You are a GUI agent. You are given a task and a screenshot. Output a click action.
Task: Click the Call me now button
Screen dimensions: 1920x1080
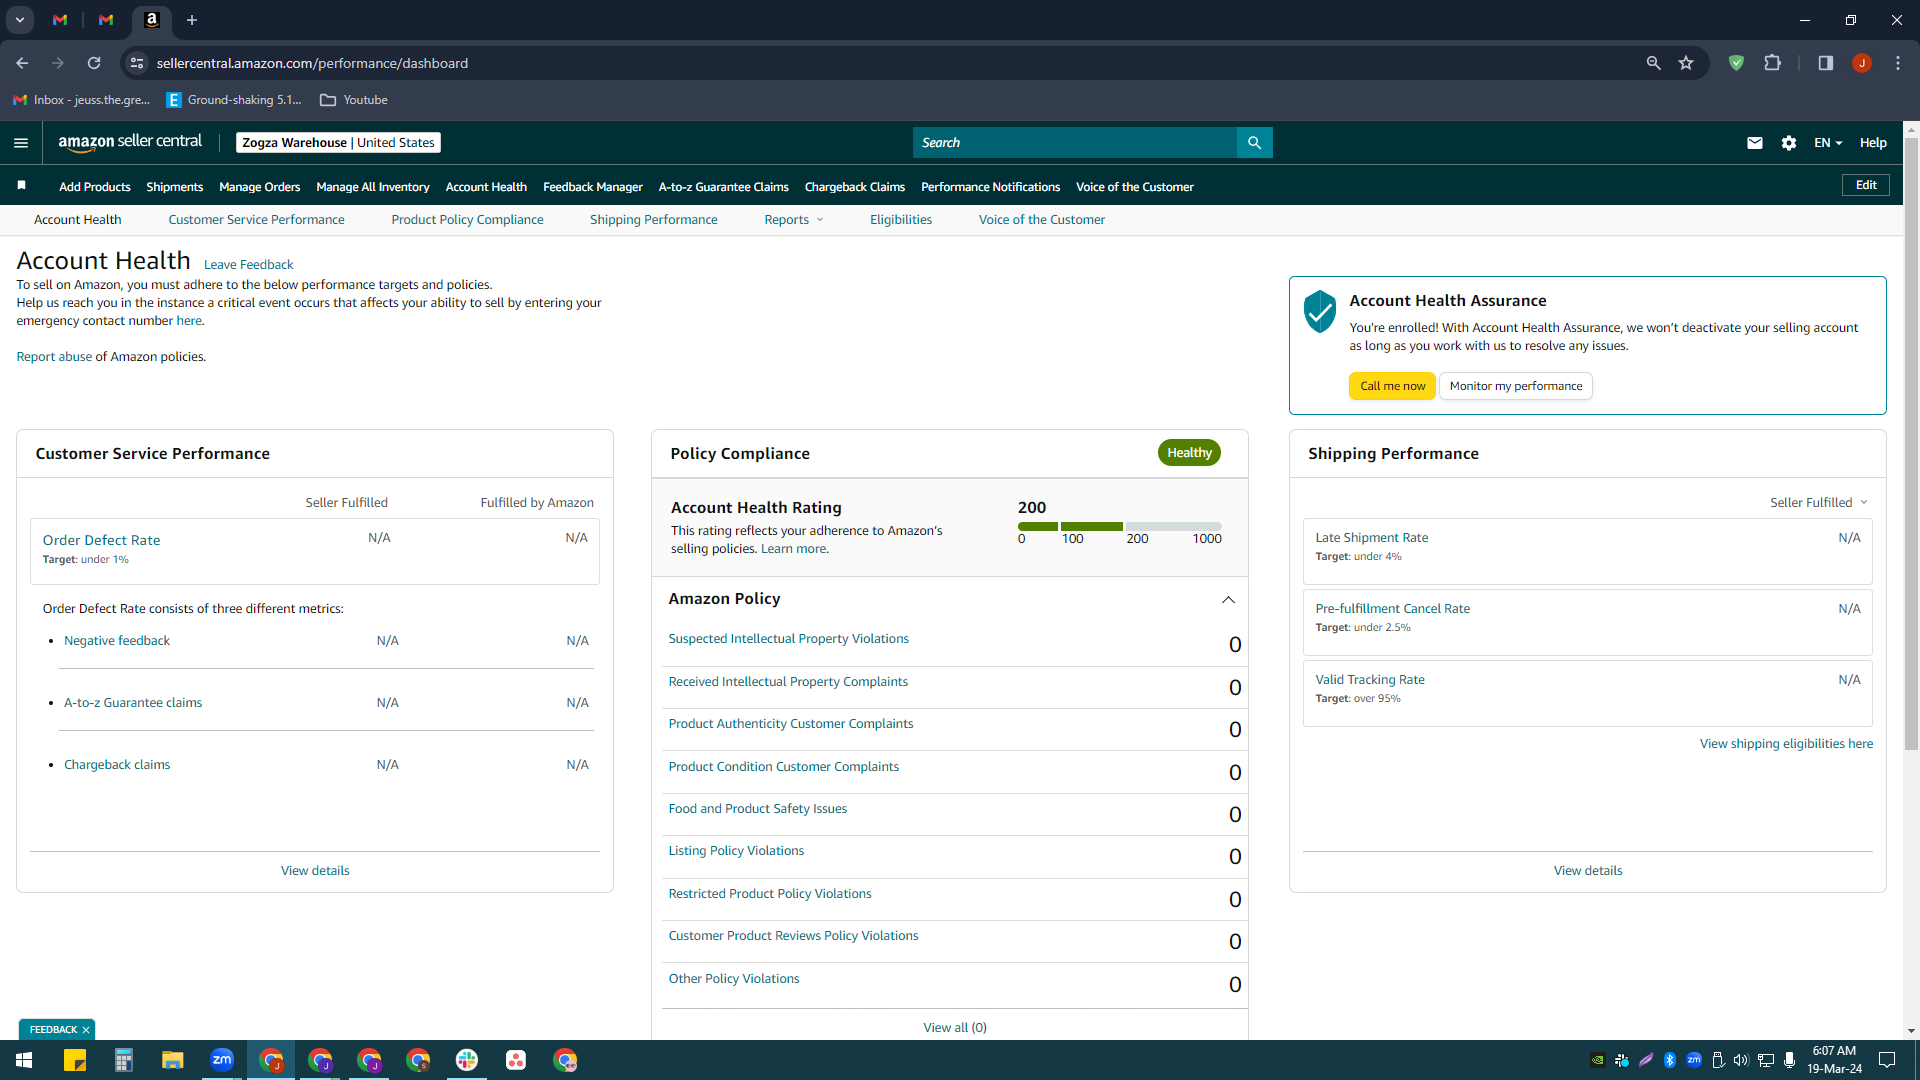[1393, 386]
